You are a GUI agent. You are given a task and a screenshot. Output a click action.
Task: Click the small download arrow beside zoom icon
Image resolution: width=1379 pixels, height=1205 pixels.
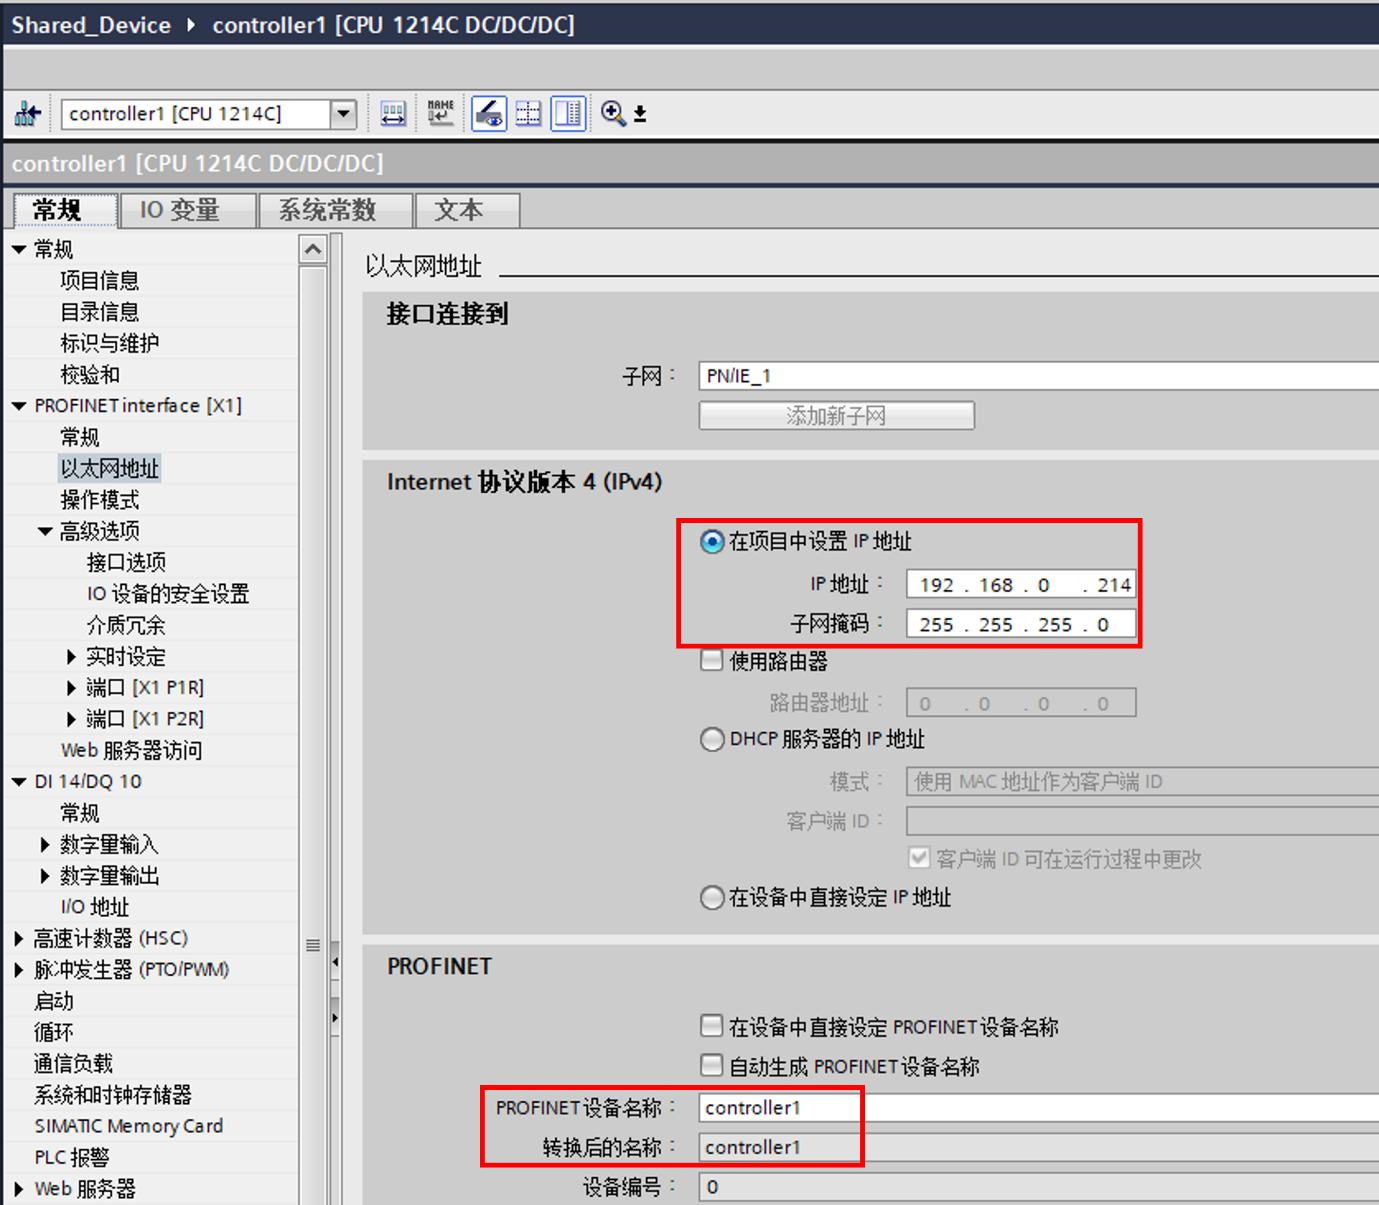(640, 114)
